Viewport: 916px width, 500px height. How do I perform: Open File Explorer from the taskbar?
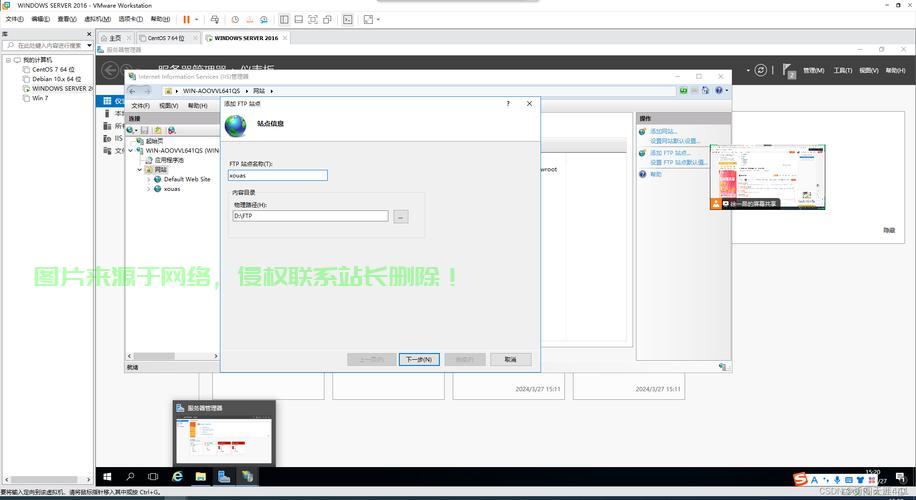[x=200, y=477]
